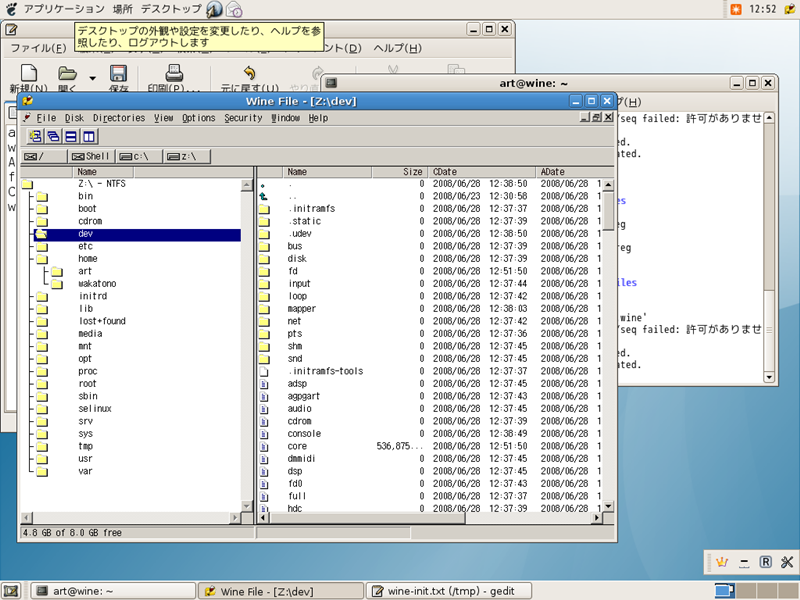This screenshot has height=600, width=800.
Task: Click the parent directory '..' up-arrow icon
Action: (x=263, y=196)
